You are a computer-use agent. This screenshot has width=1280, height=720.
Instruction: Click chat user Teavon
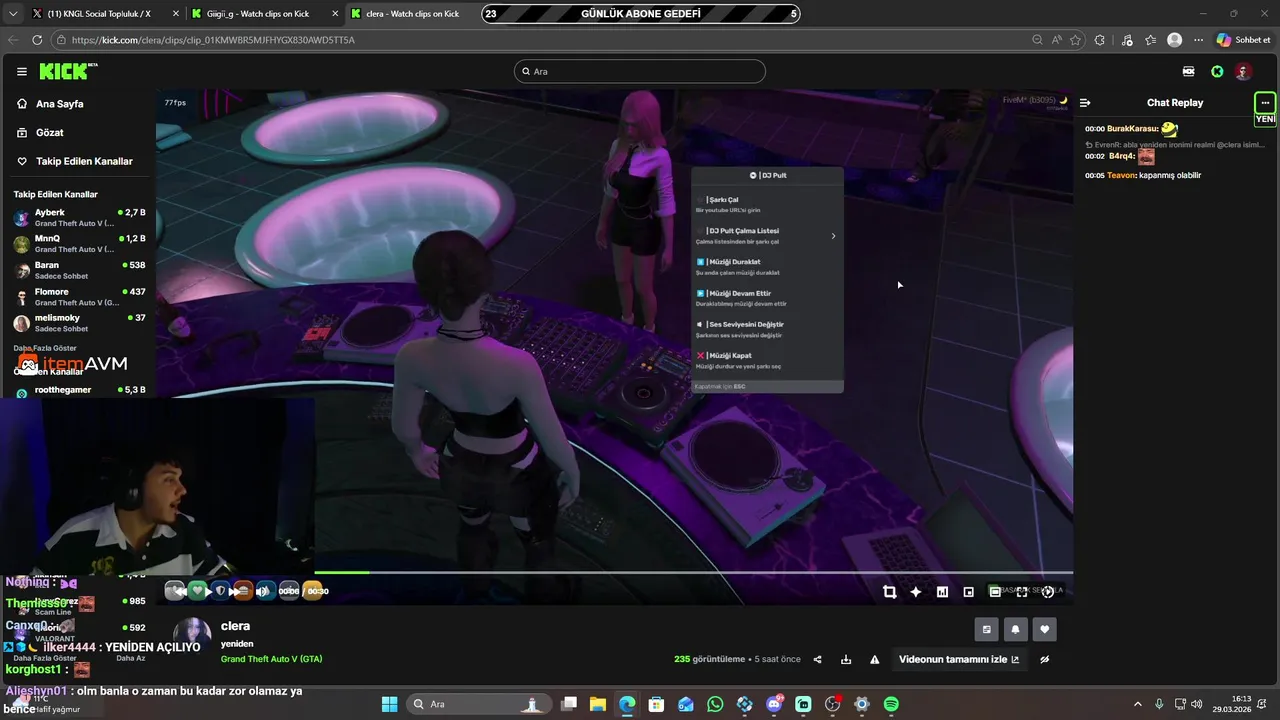[1121, 175]
